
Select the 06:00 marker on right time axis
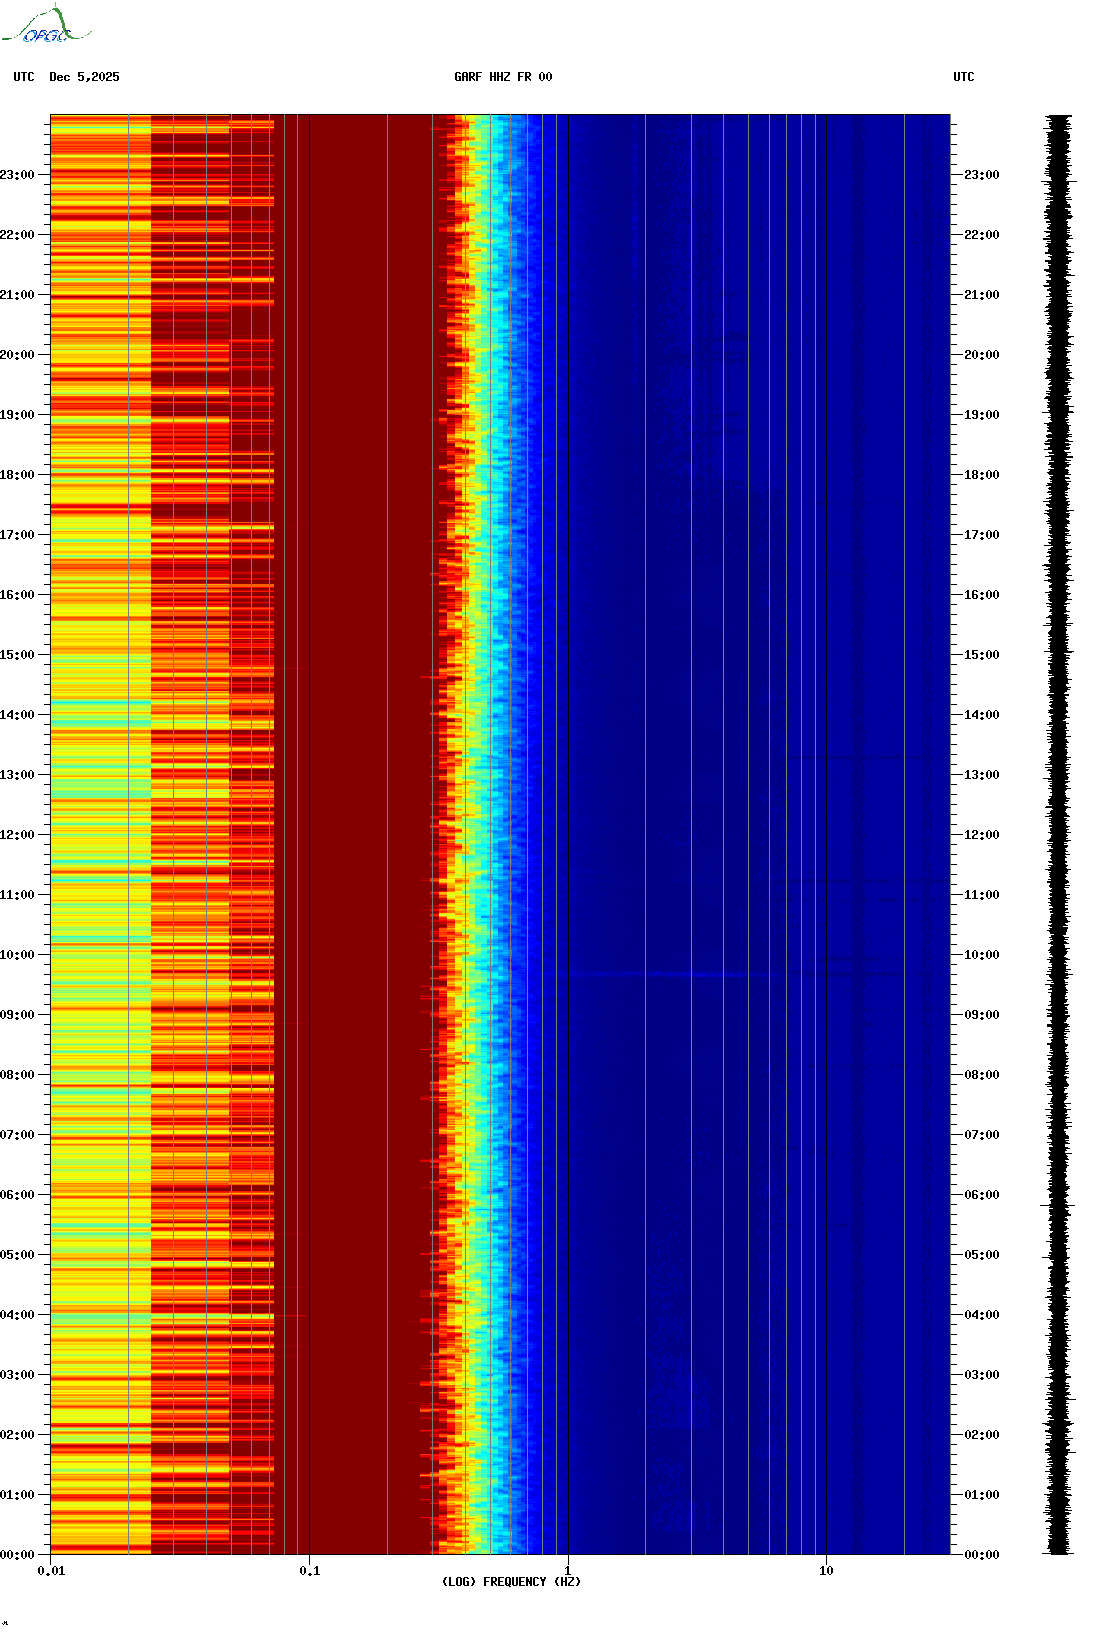pyautogui.click(x=981, y=1195)
